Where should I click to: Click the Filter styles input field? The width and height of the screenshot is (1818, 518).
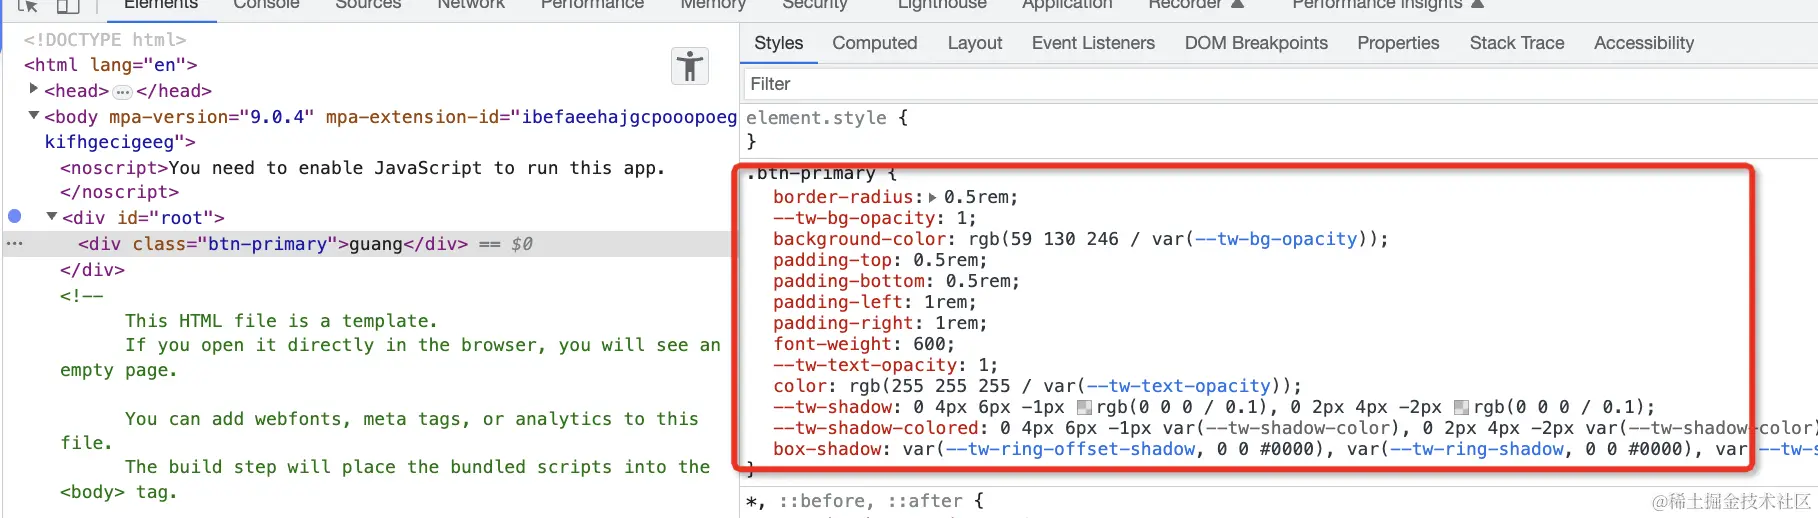tap(1280, 84)
